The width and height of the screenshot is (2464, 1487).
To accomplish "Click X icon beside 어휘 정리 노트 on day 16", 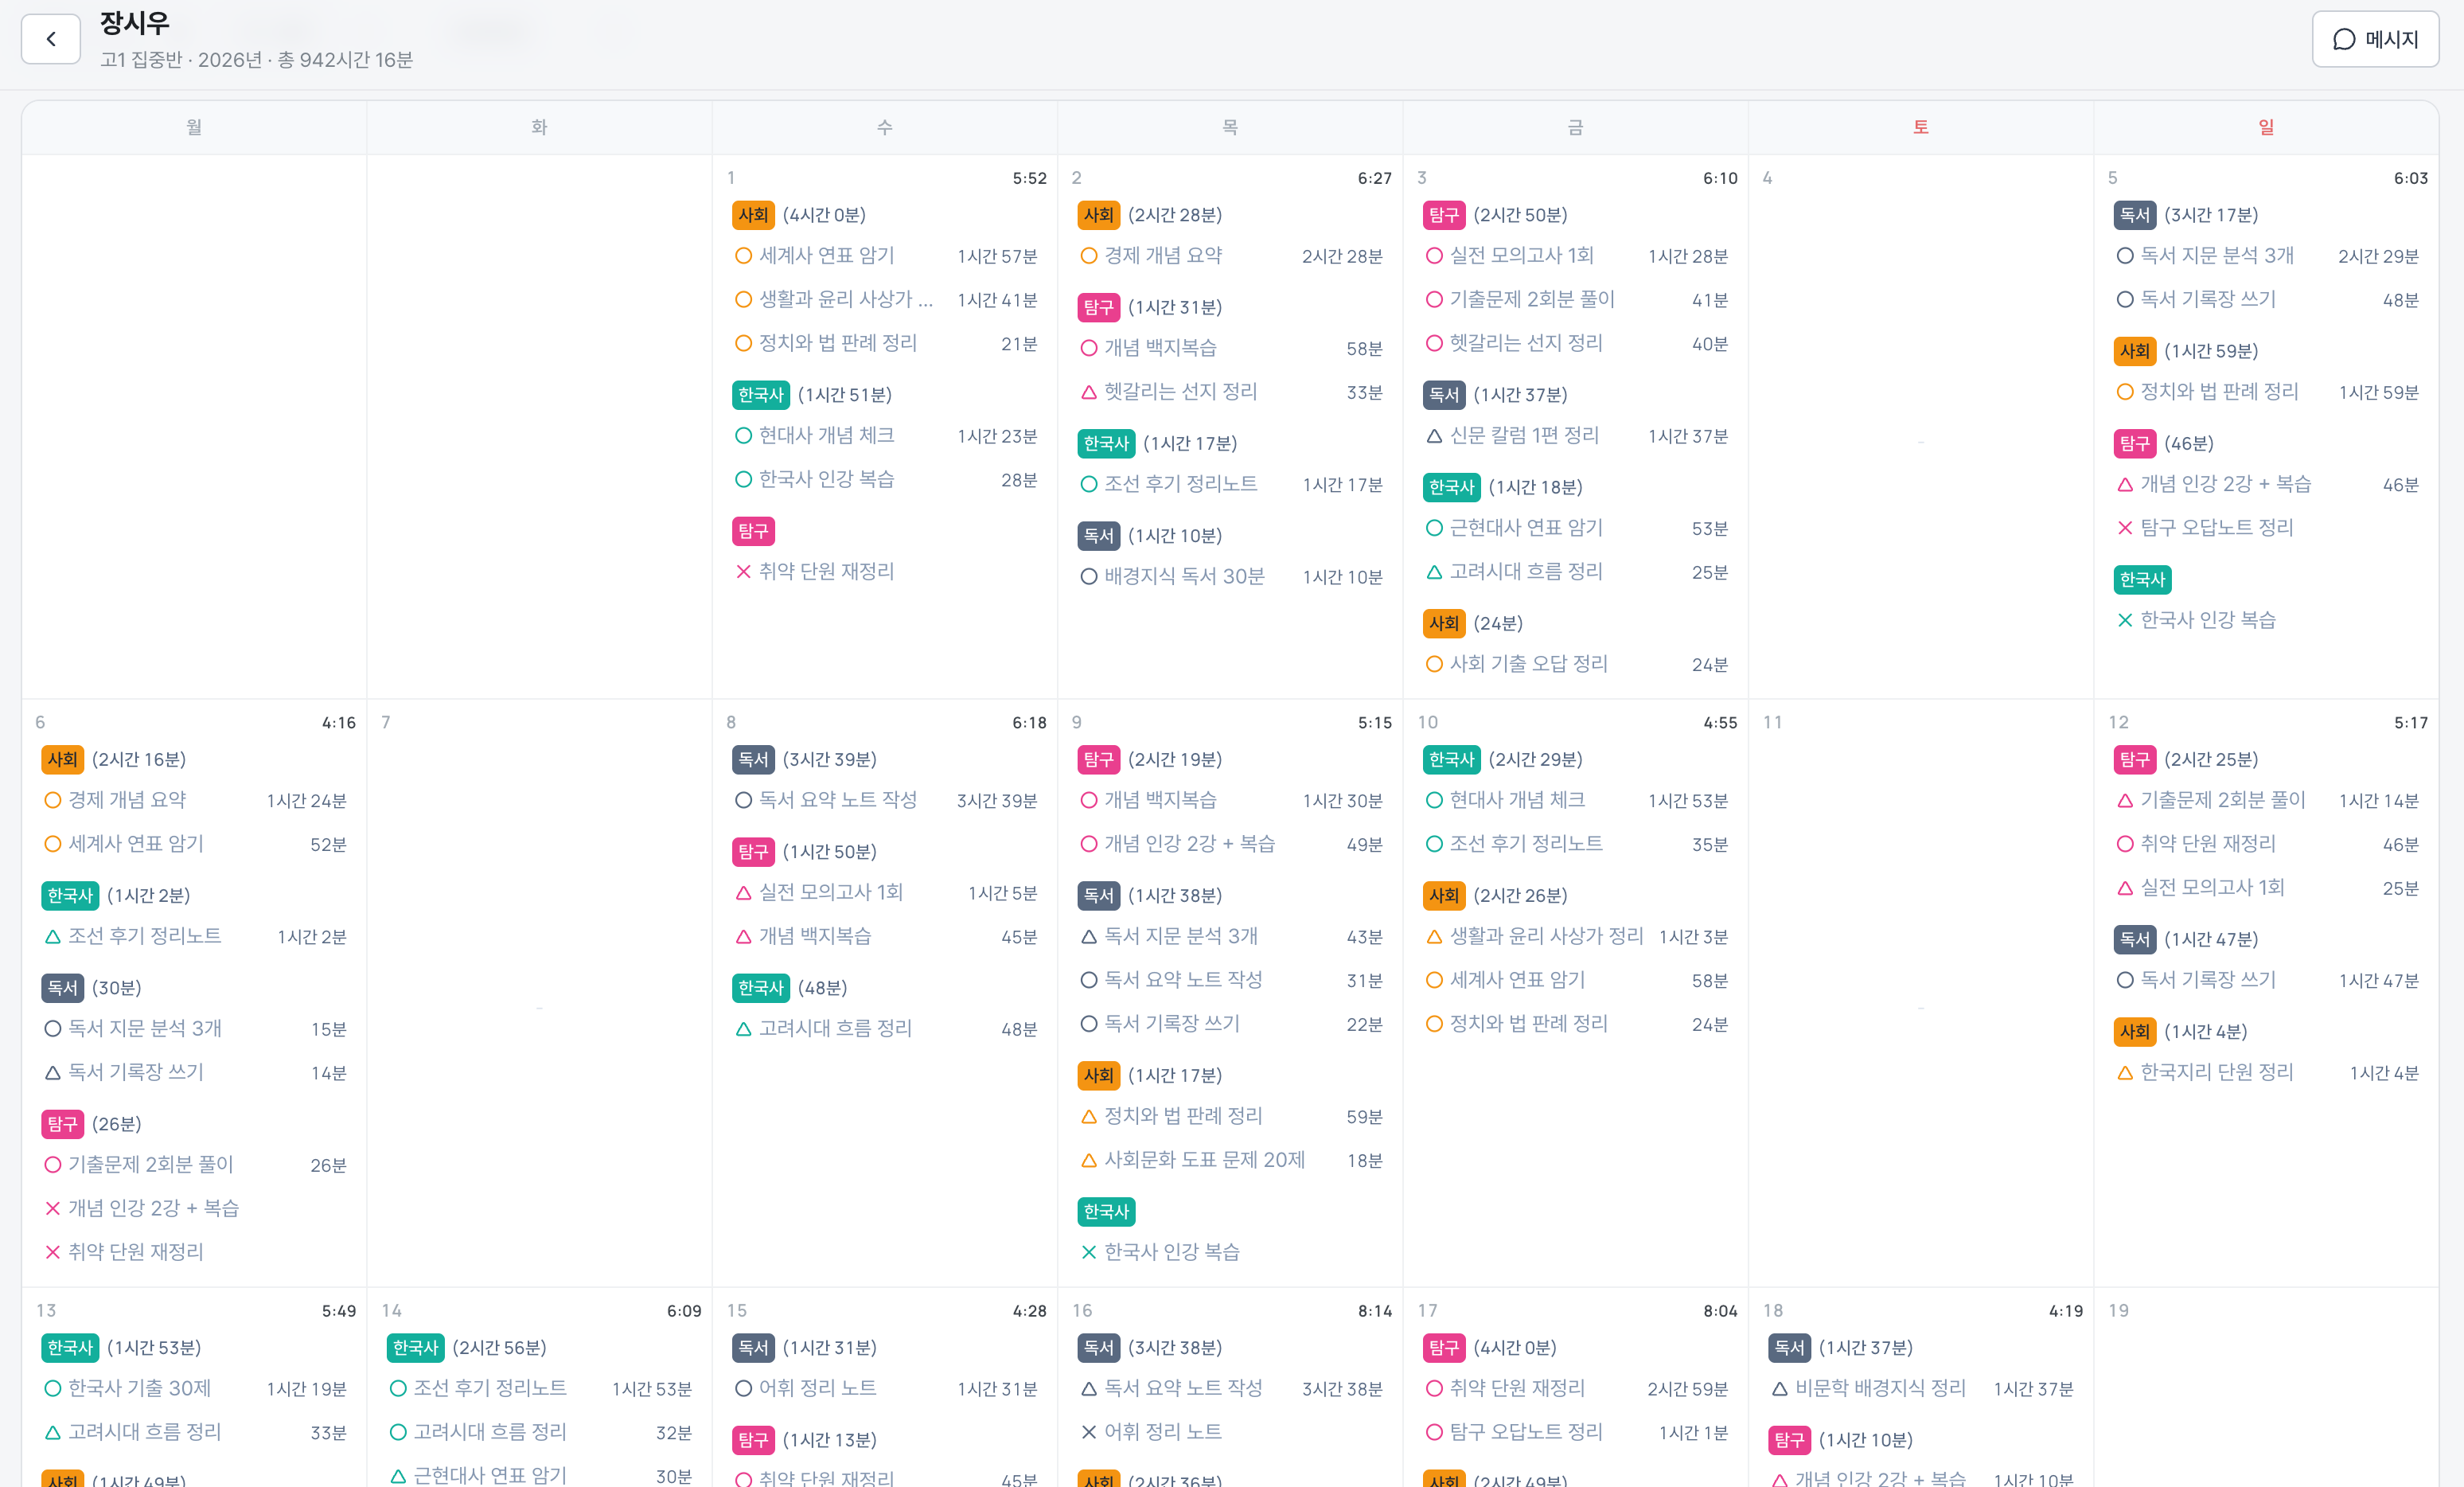I will click(x=1088, y=1432).
